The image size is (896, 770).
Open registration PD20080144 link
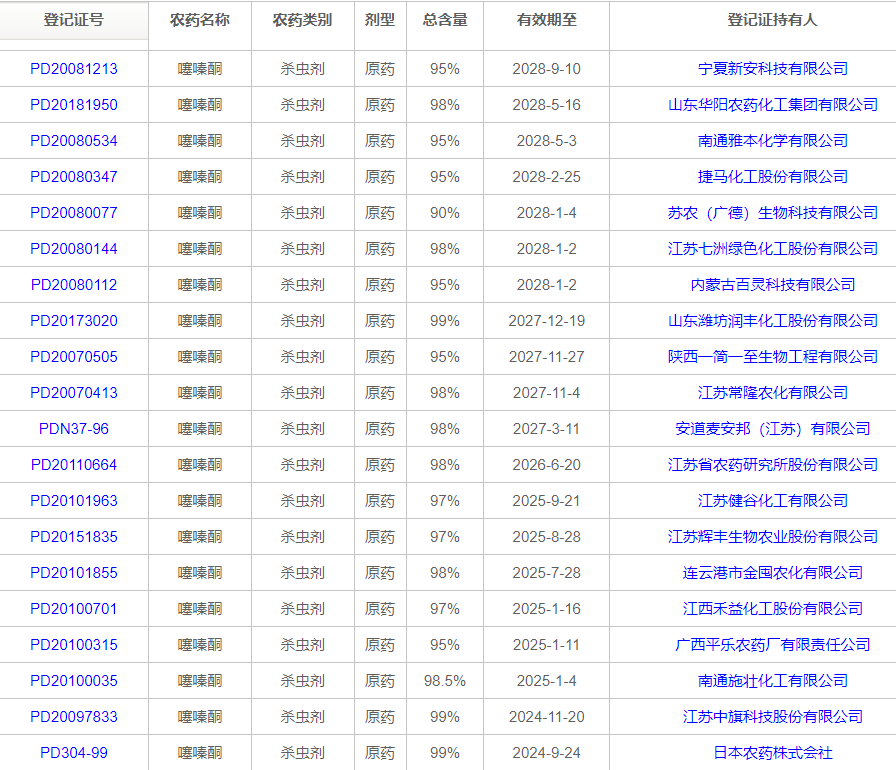(x=74, y=249)
